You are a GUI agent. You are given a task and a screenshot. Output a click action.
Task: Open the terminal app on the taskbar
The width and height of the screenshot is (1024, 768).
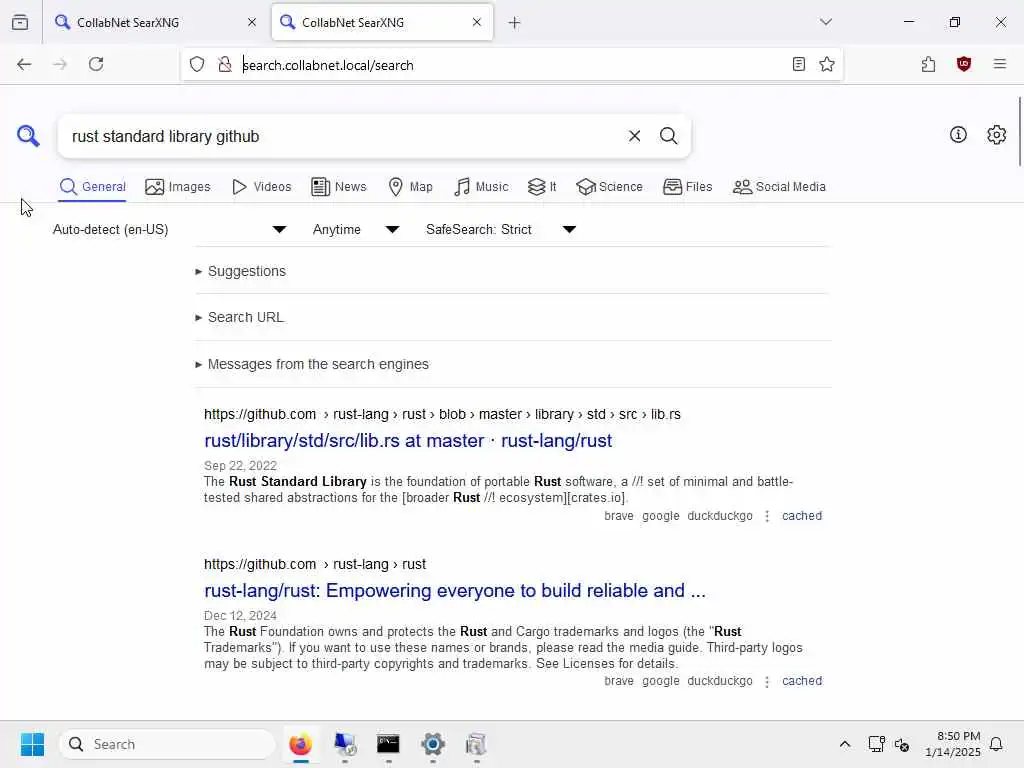[388, 744]
